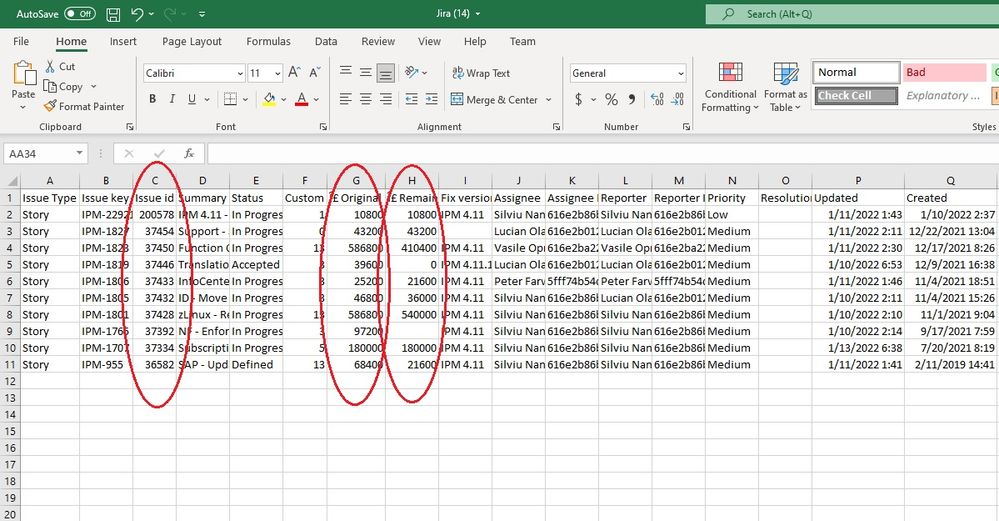Image resolution: width=999 pixels, height=521 pixels.
Task: Center text horizontally
Action: click(366, 99)
